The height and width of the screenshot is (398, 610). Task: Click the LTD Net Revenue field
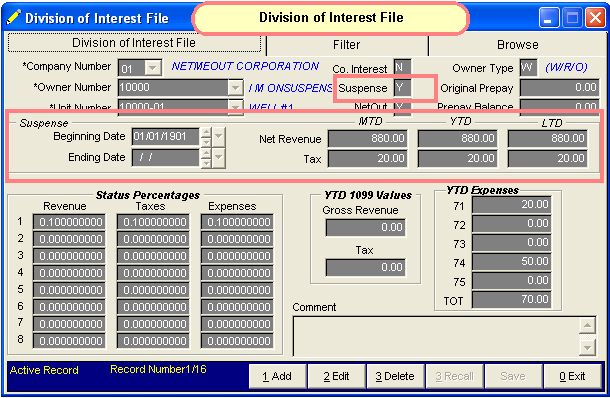547,138
